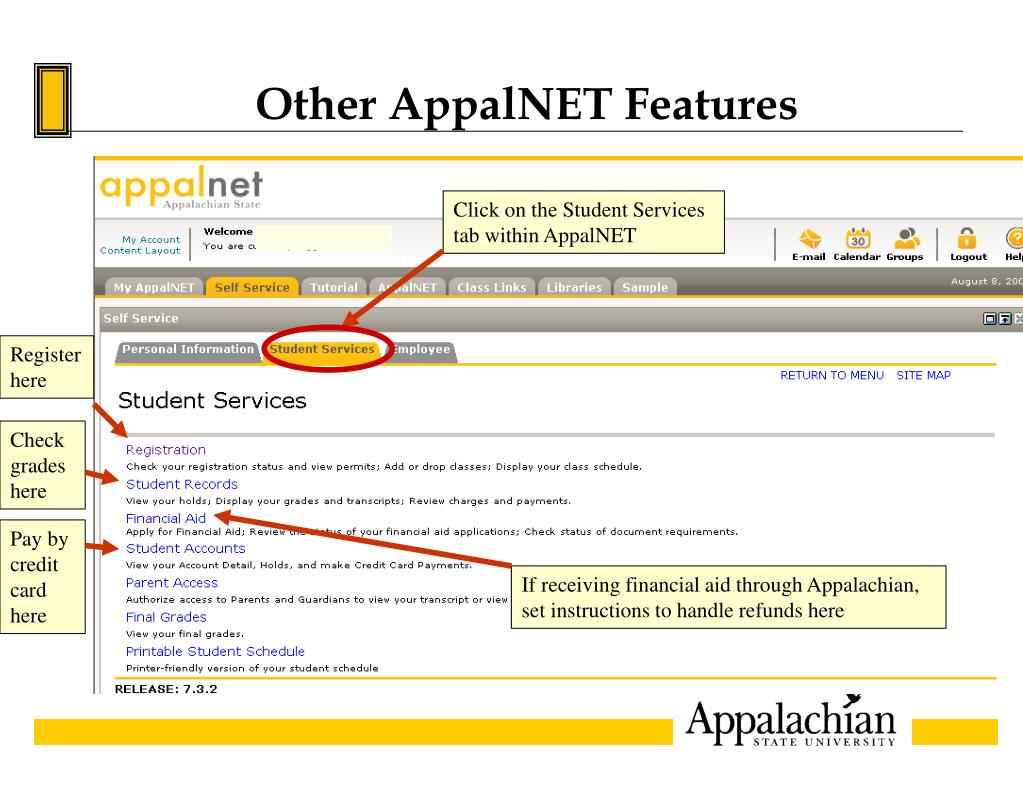
Task: Click the RELEASE: 7.3.2 text
Action: click(166, 689)
